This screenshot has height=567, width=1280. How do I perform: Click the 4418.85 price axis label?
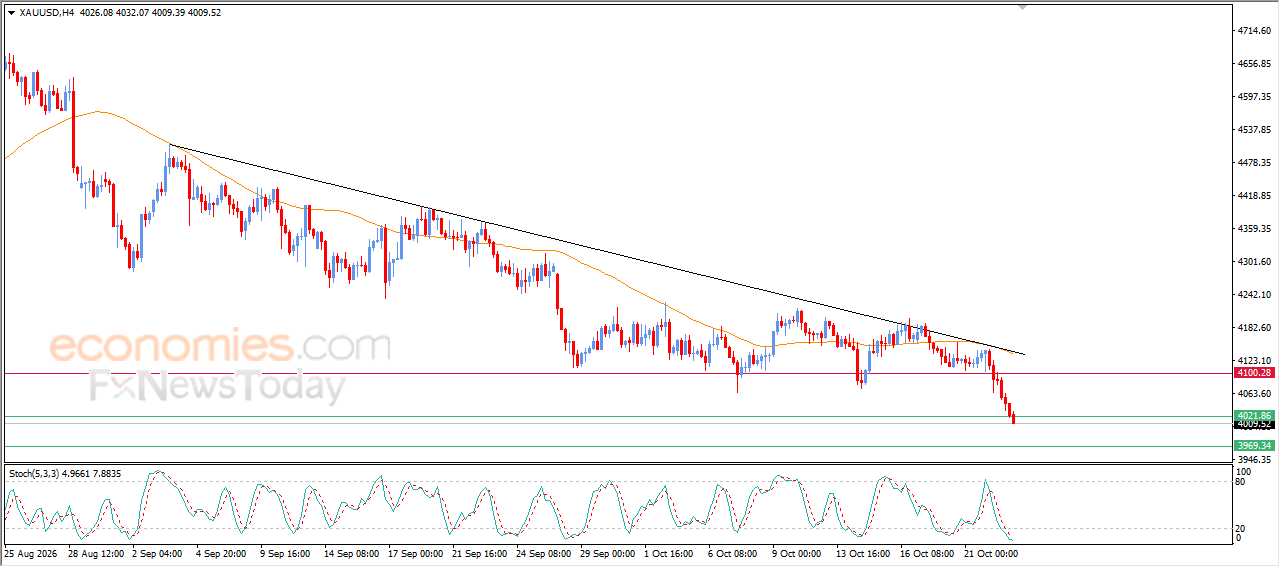[x=1254, y=196]
